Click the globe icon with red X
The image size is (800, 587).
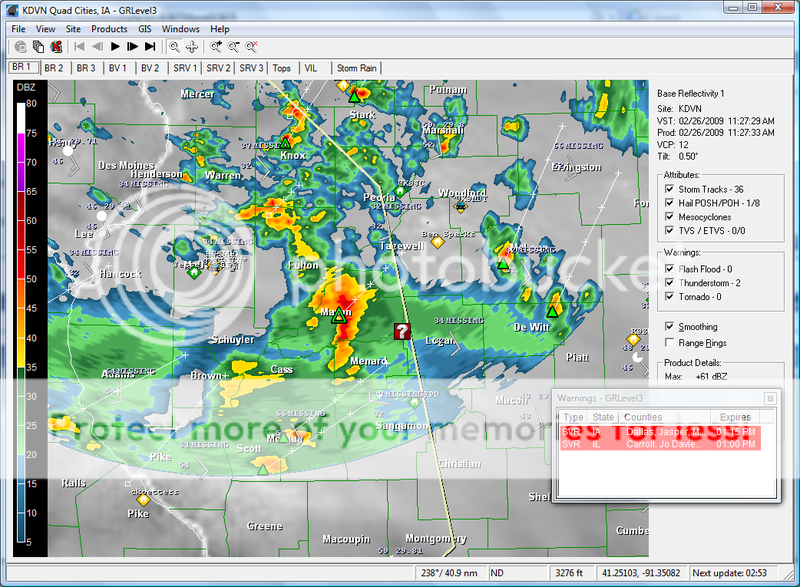click(x=56, y=47)
